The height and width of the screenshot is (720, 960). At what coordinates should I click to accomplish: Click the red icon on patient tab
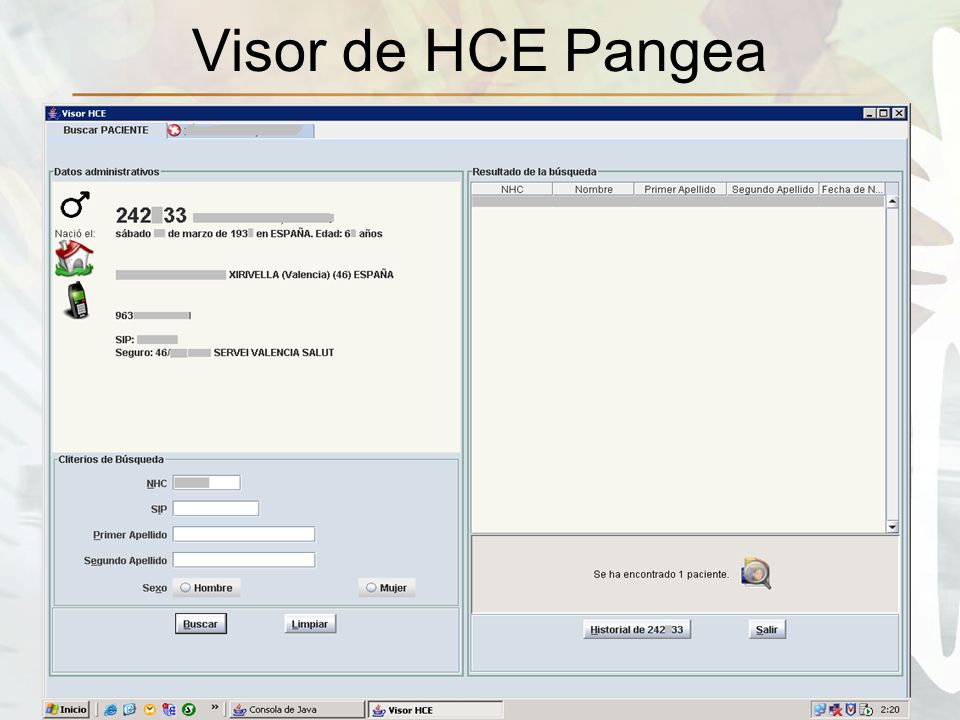(174, 130)
